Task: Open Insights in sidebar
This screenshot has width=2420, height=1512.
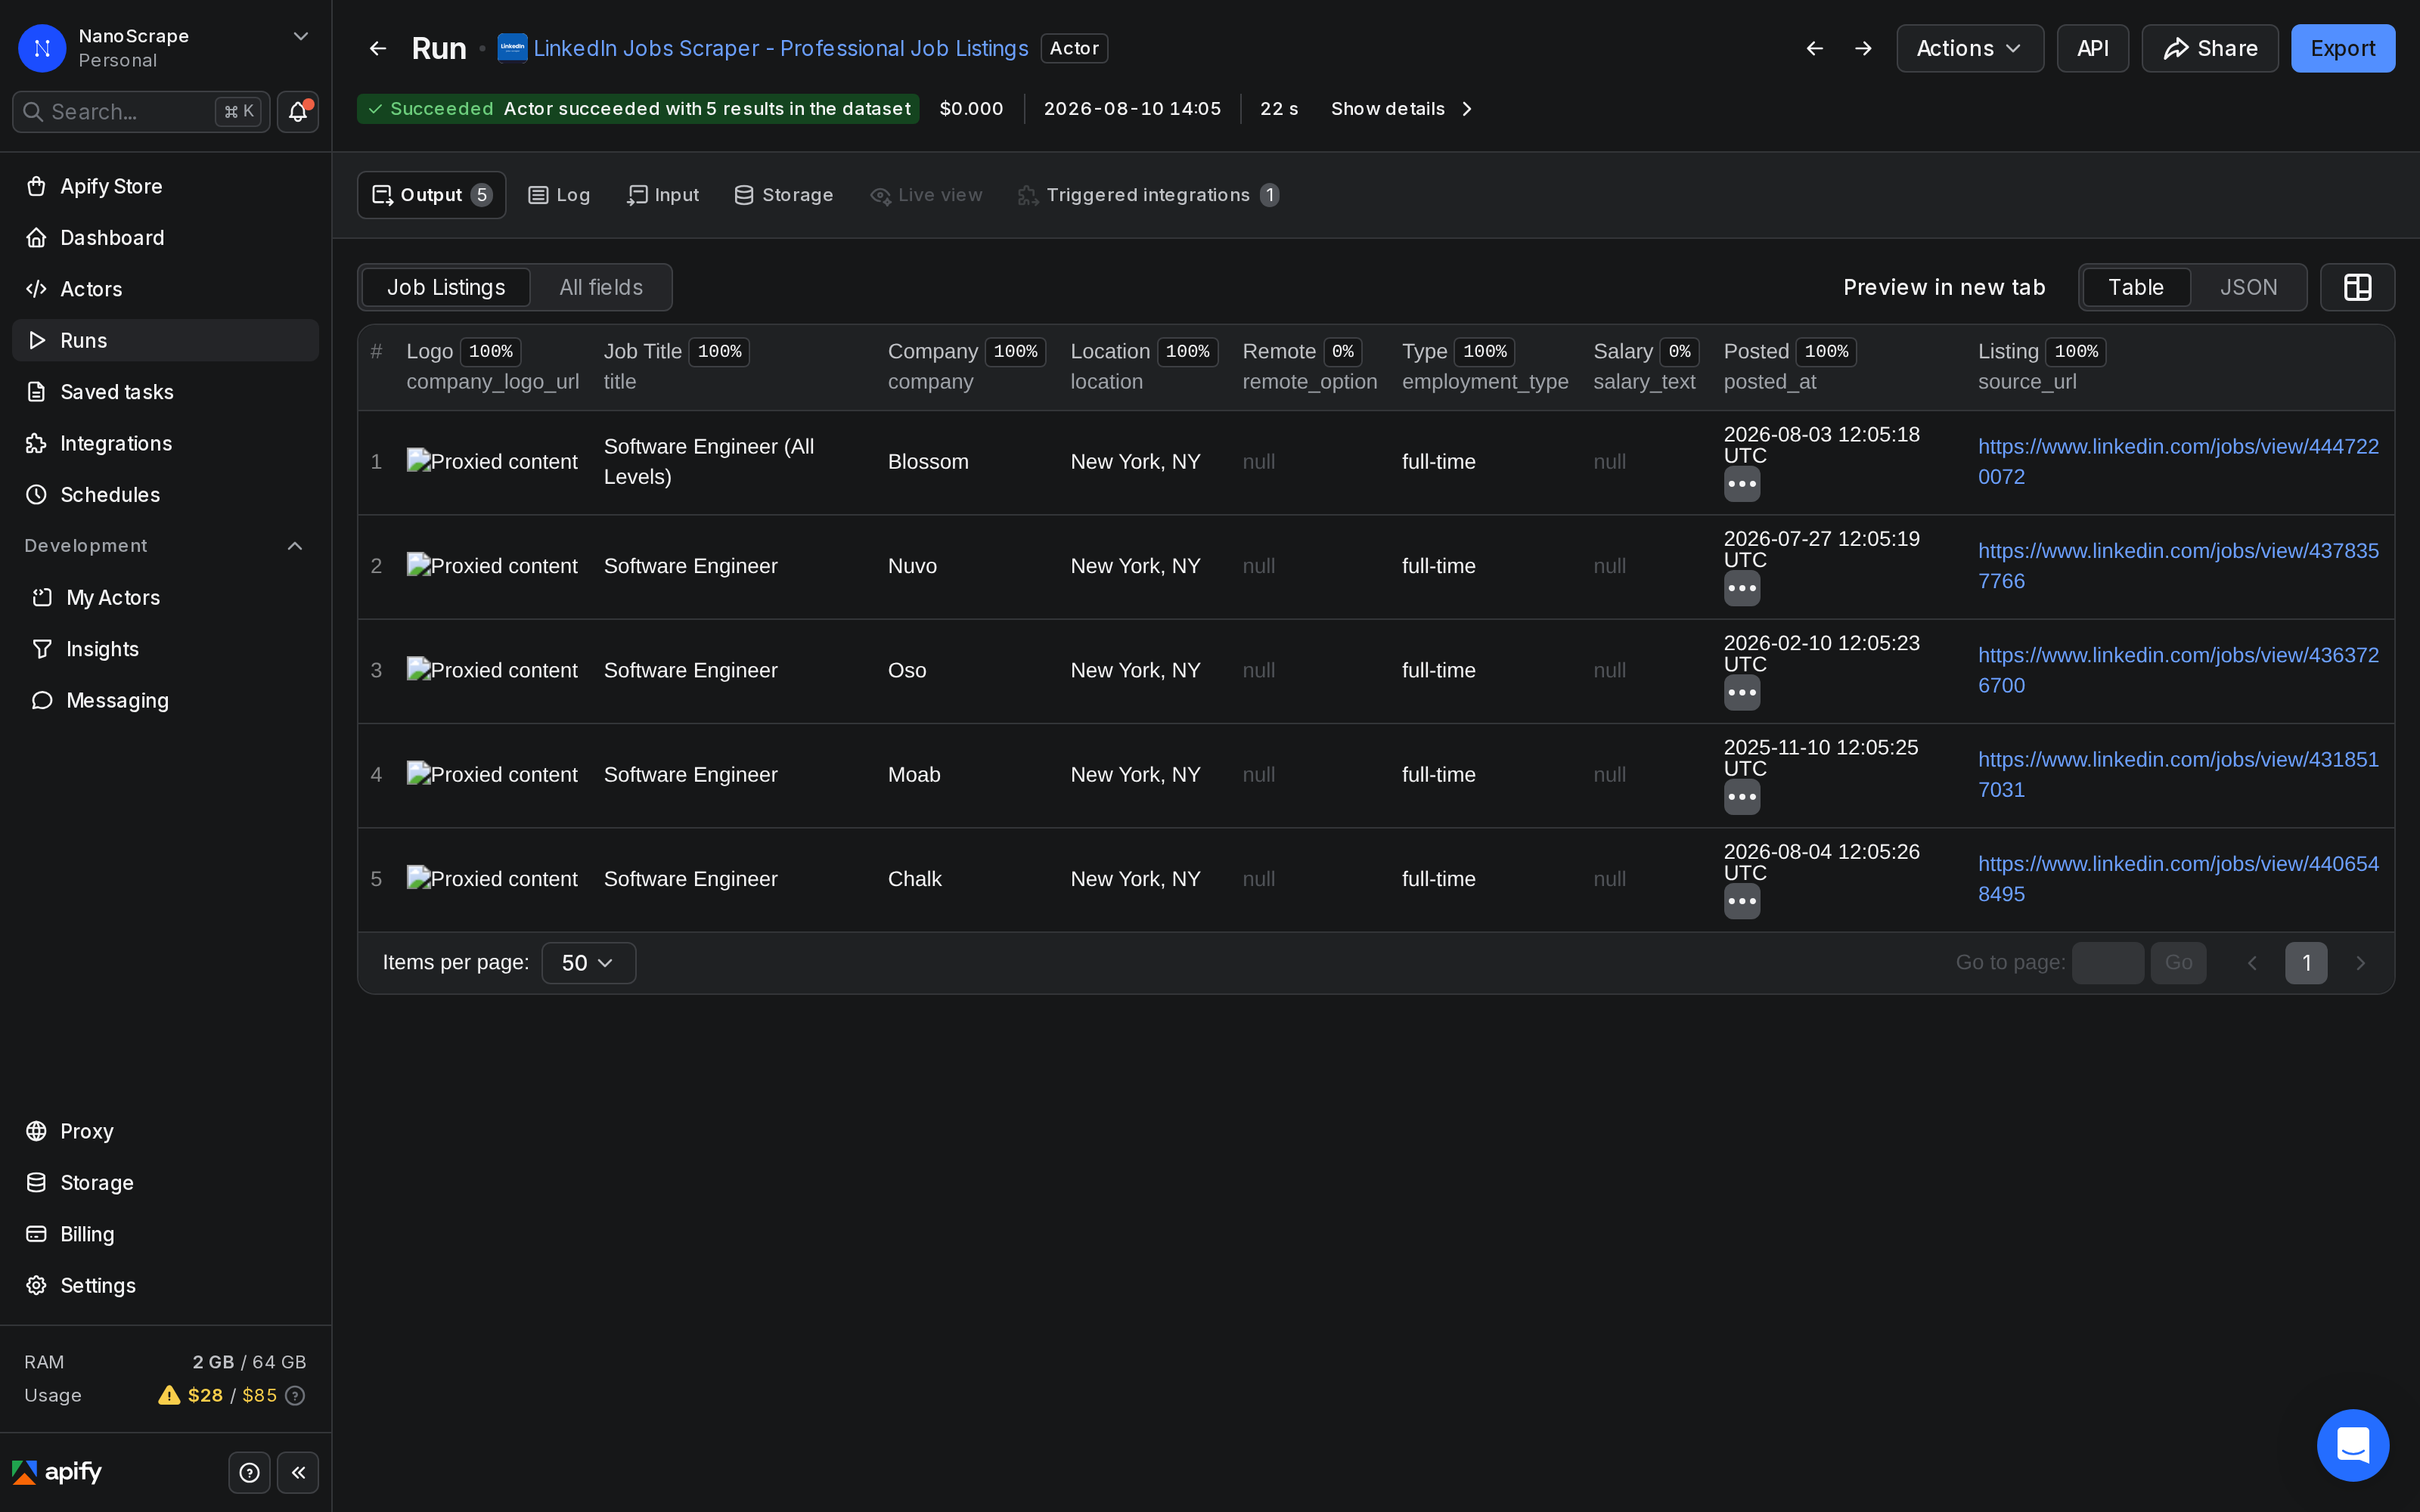Action: click(165, 649)
